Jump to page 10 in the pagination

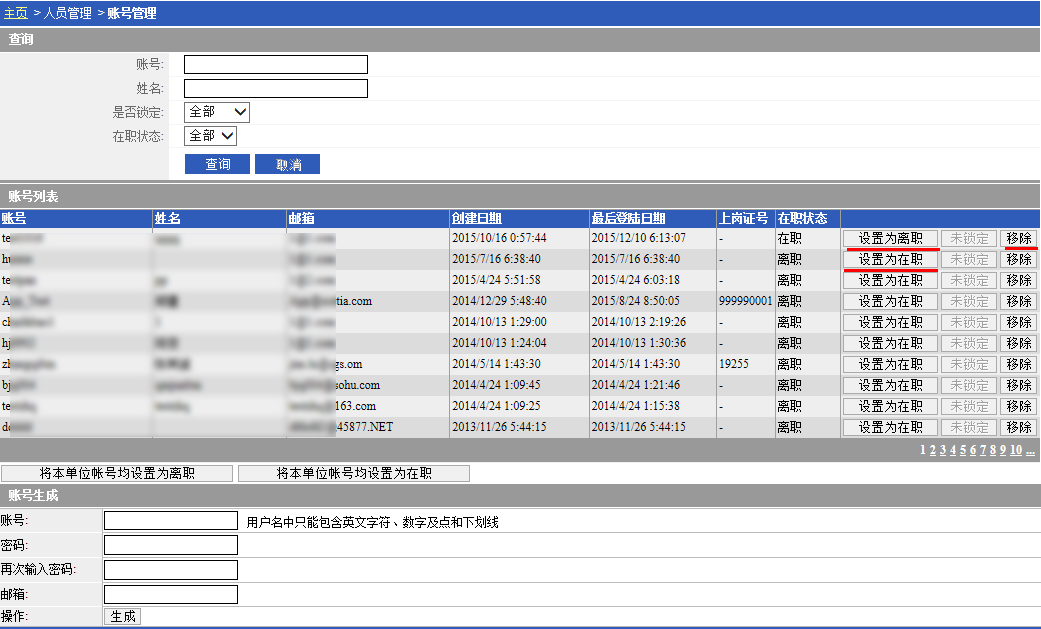point(1015,450)
